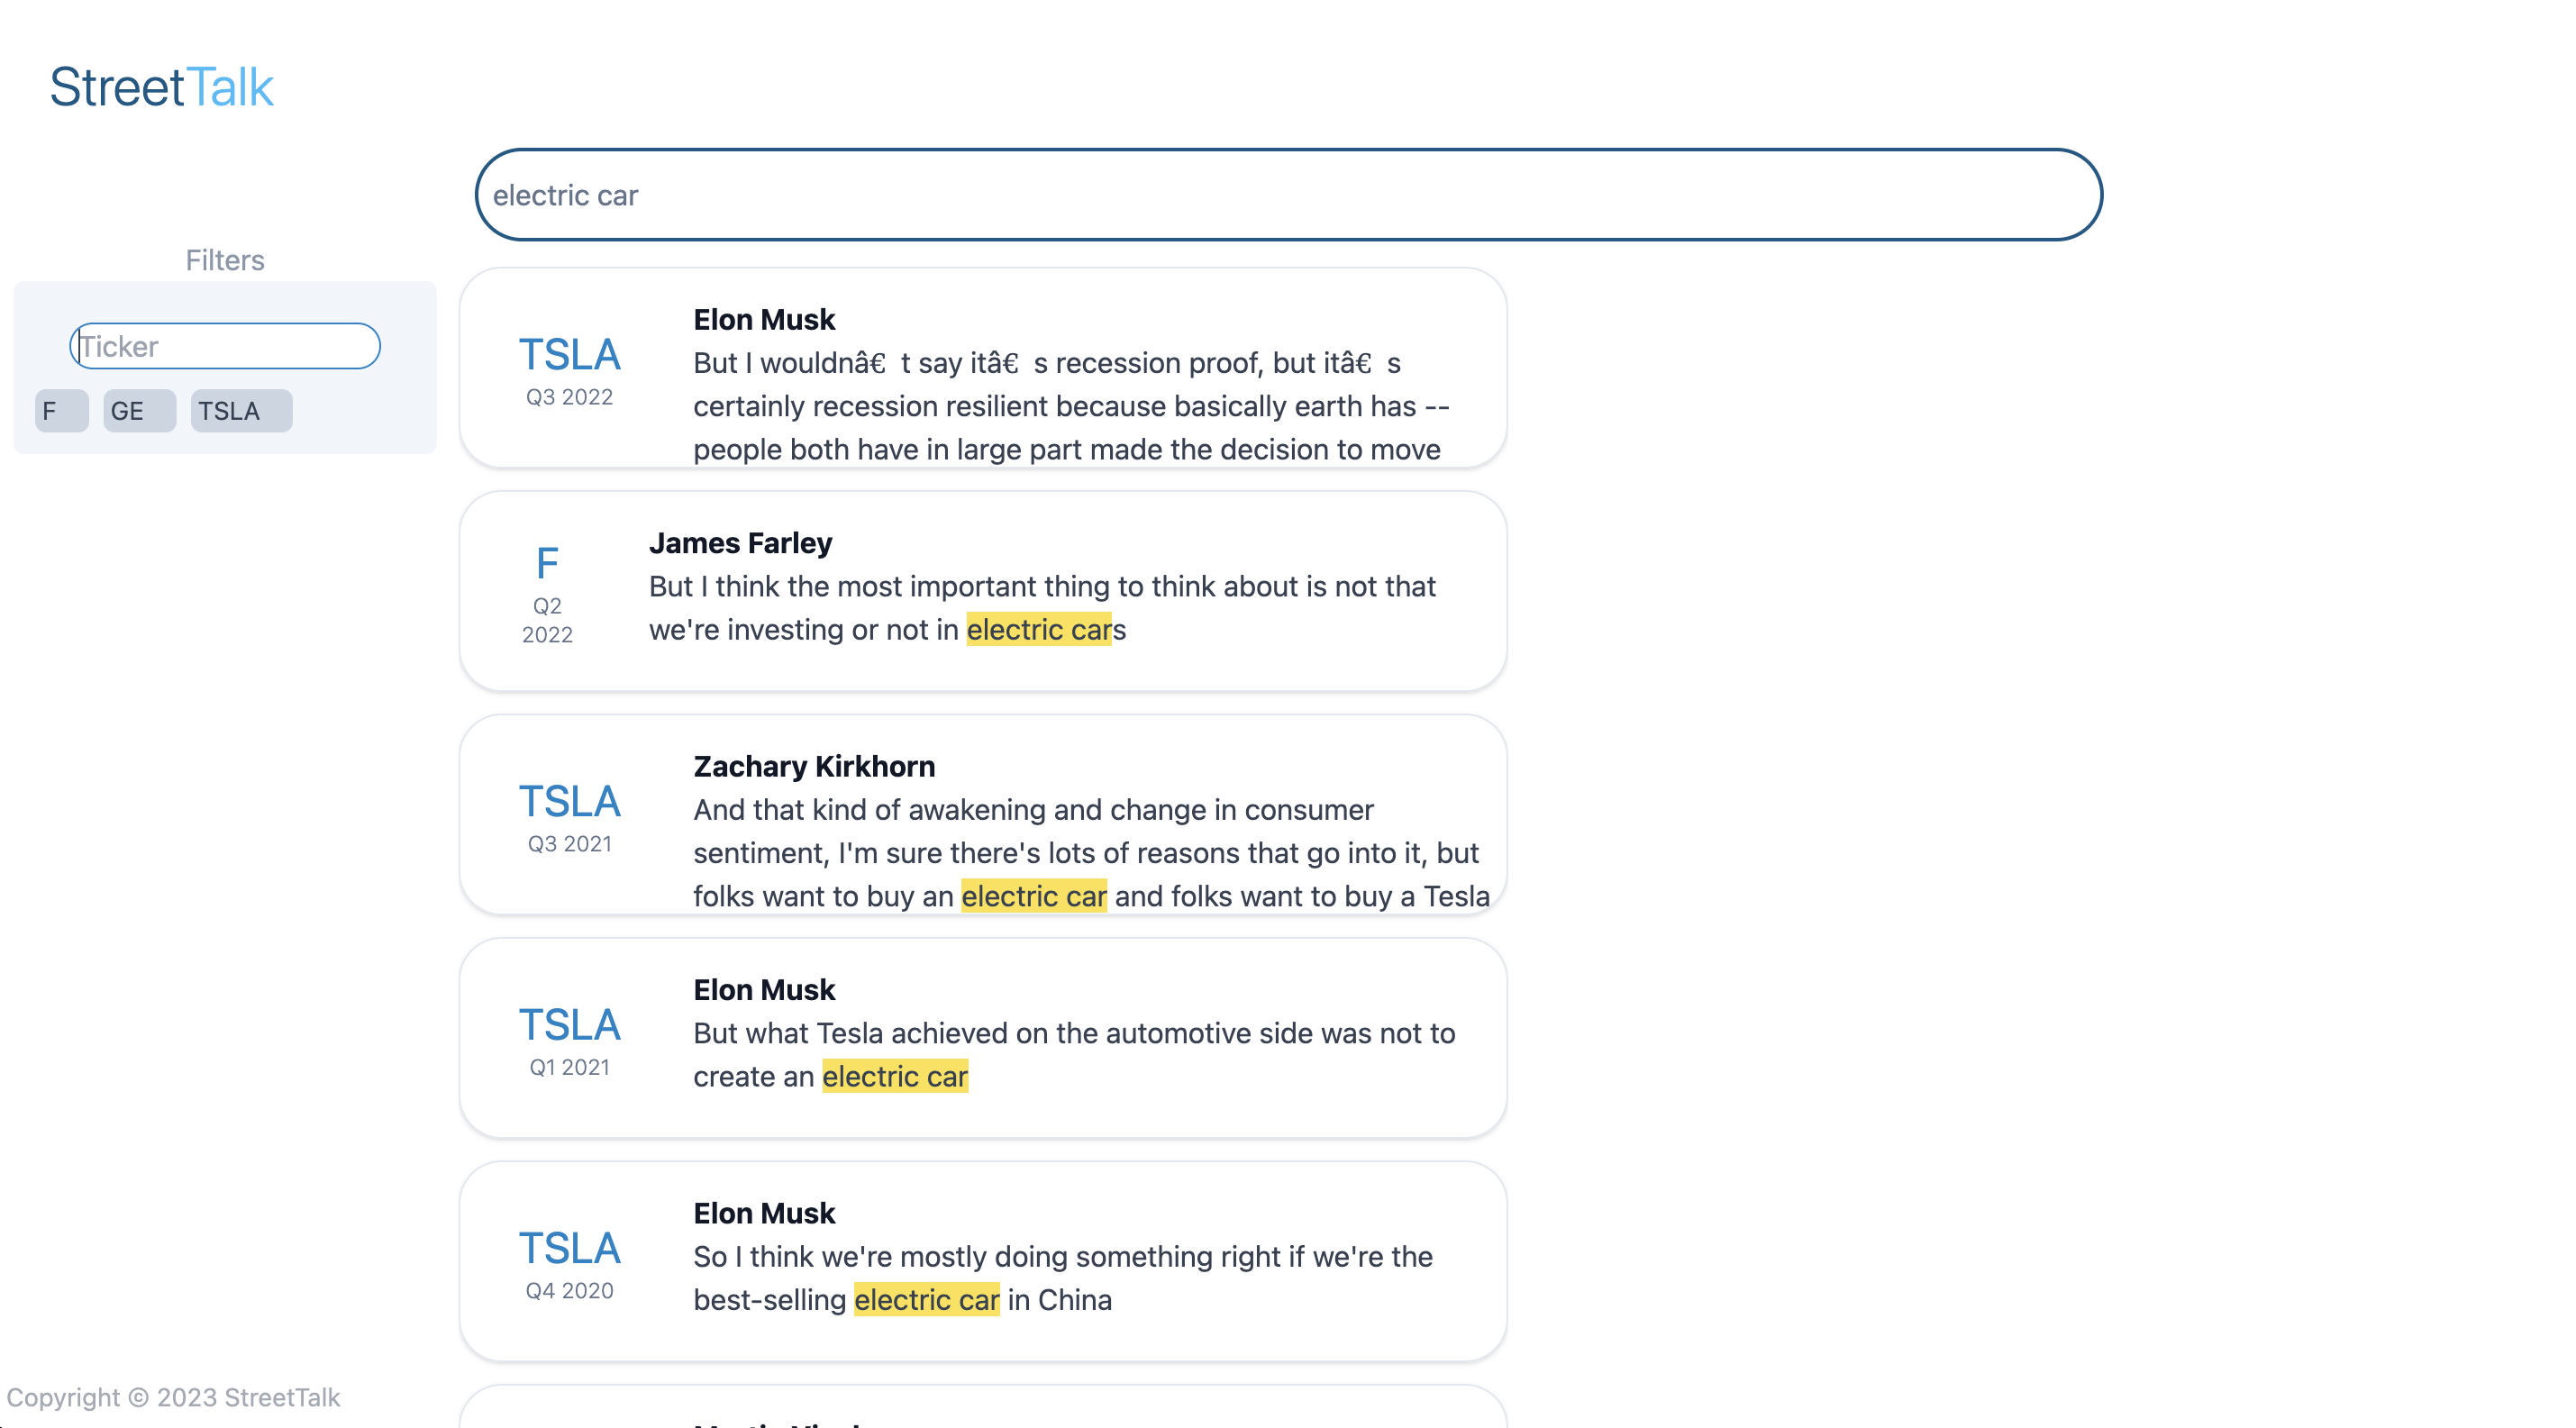Open the TSLA Q3 2021 ticker label

(x=569, y=802)
